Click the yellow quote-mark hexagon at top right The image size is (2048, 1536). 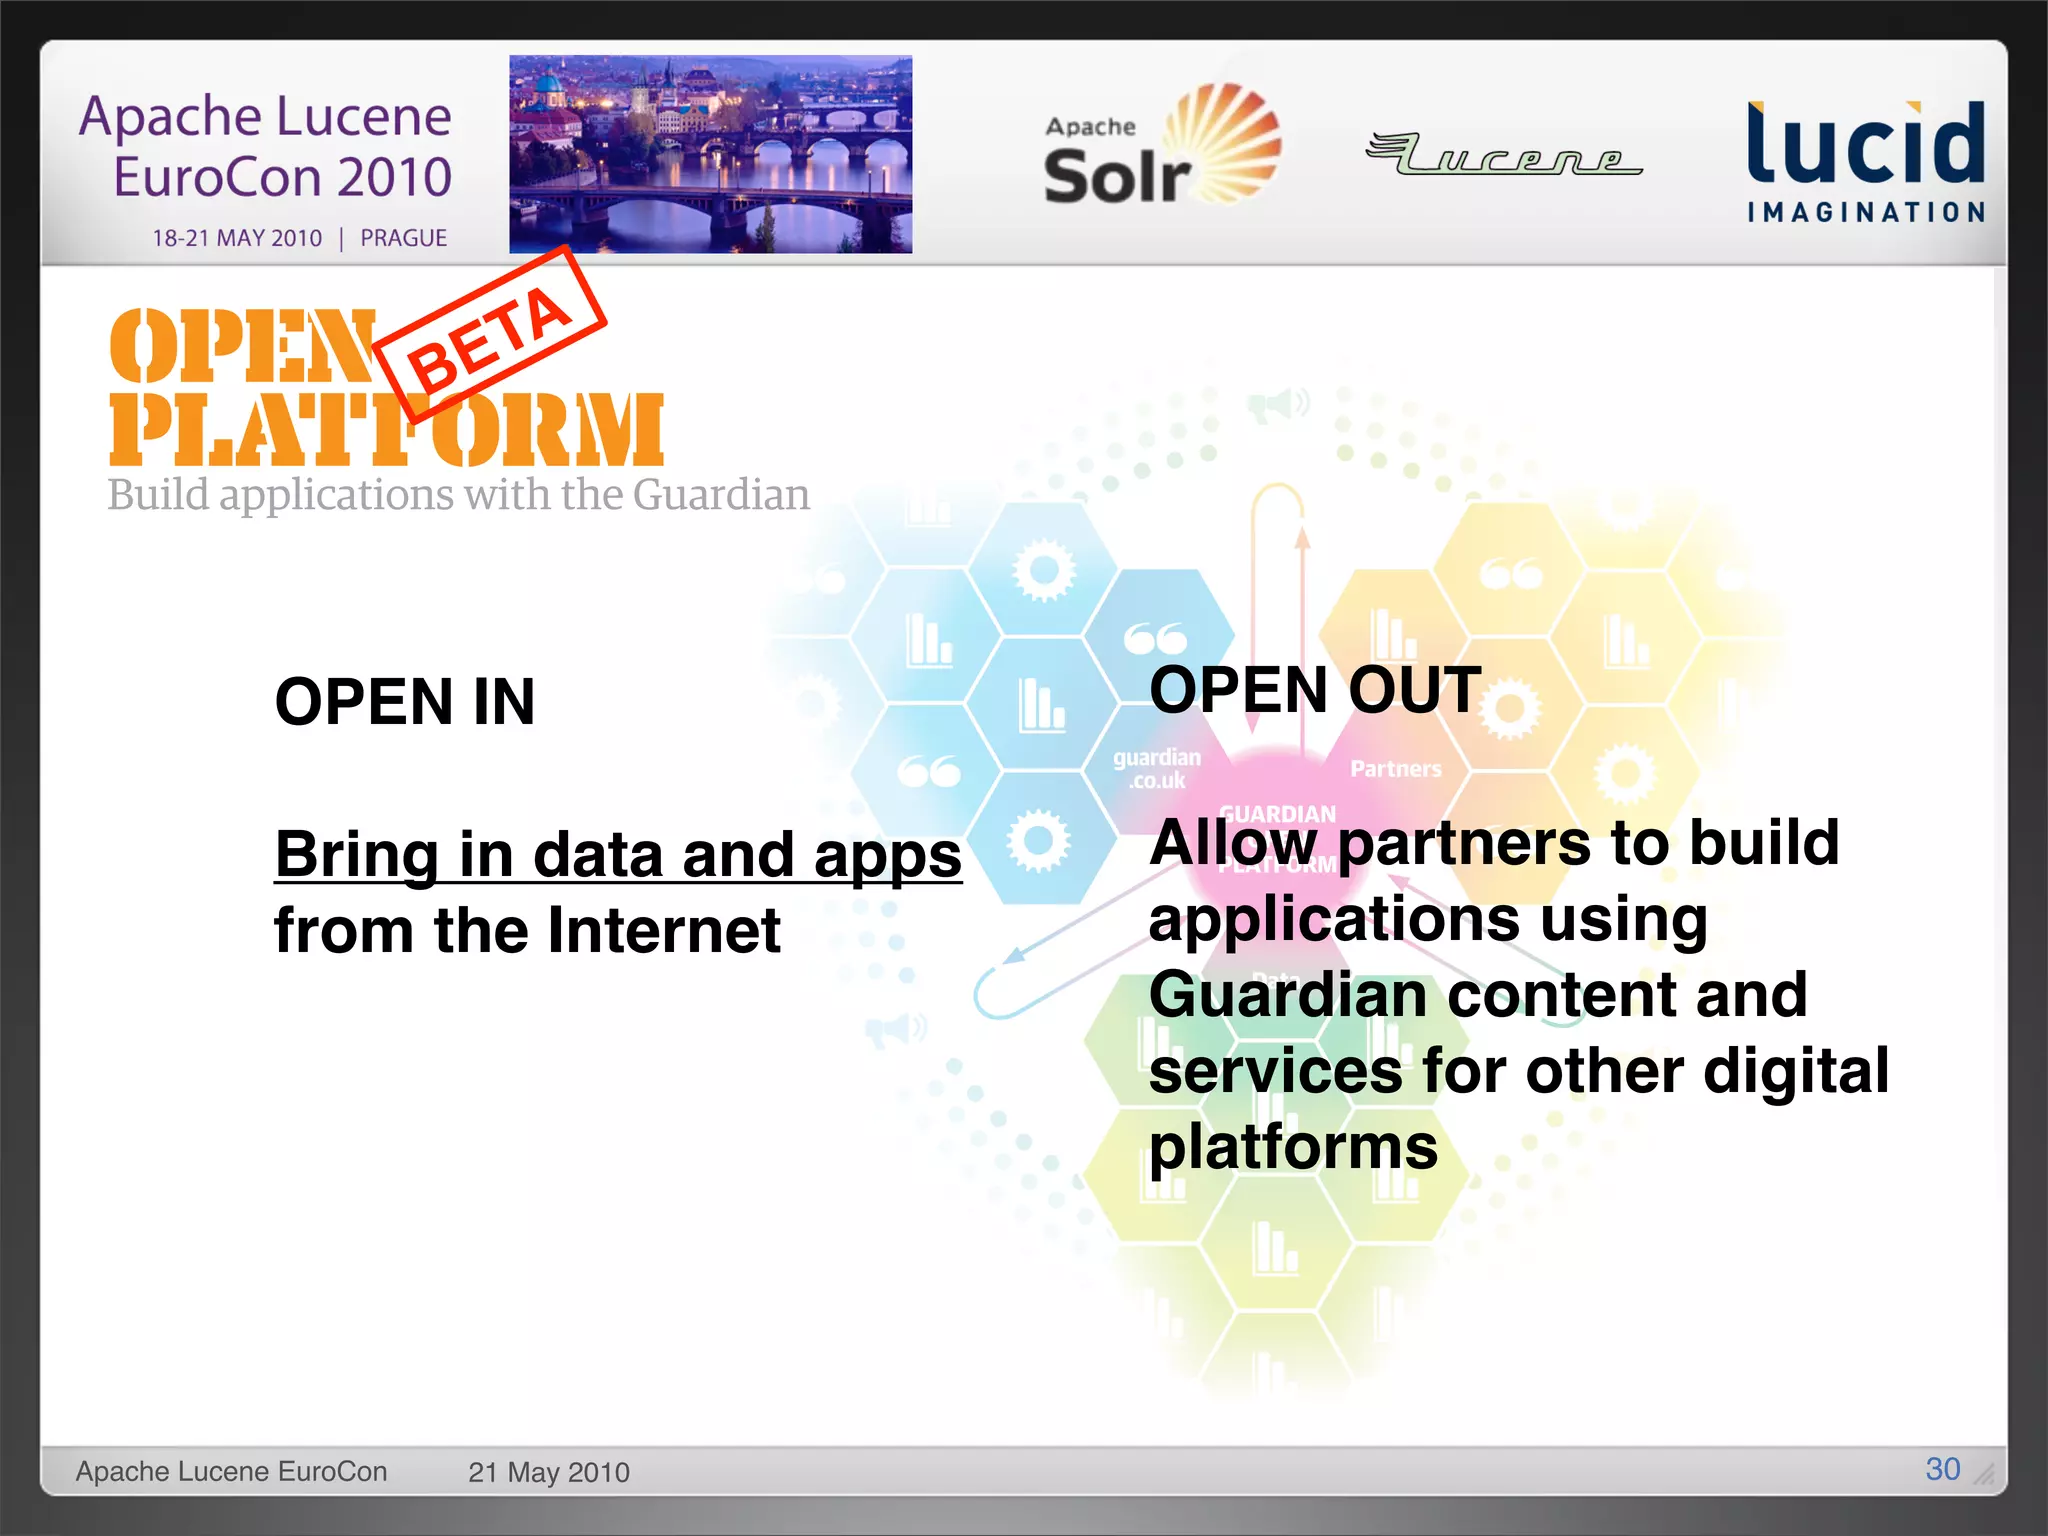(x=1510, y=570)
